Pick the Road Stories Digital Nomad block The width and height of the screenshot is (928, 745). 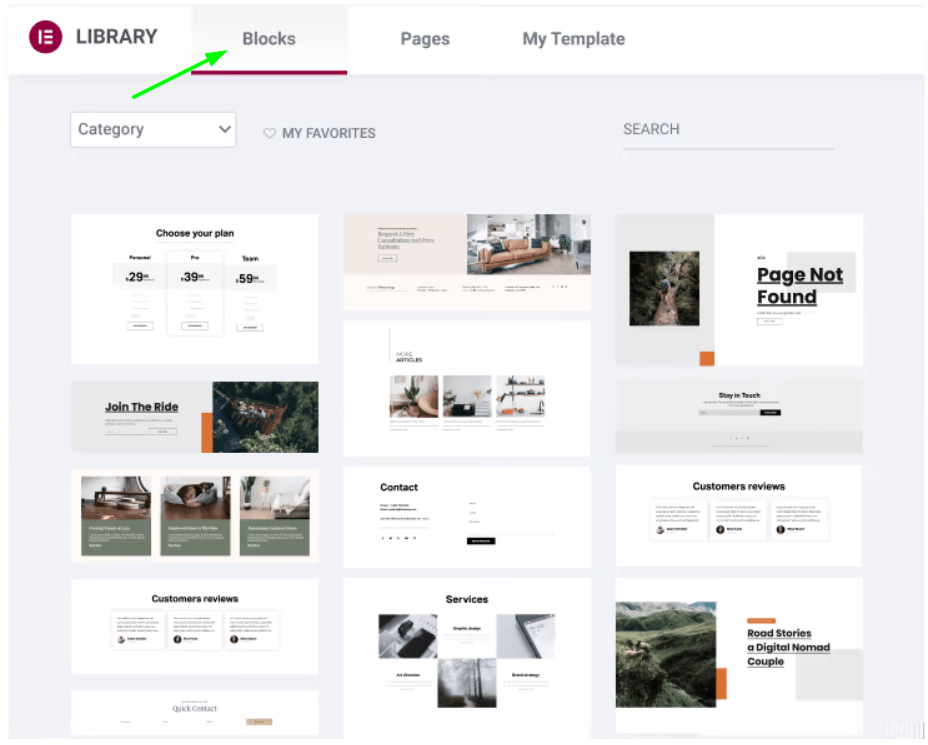pyautogui.click(x=739, y=655)
